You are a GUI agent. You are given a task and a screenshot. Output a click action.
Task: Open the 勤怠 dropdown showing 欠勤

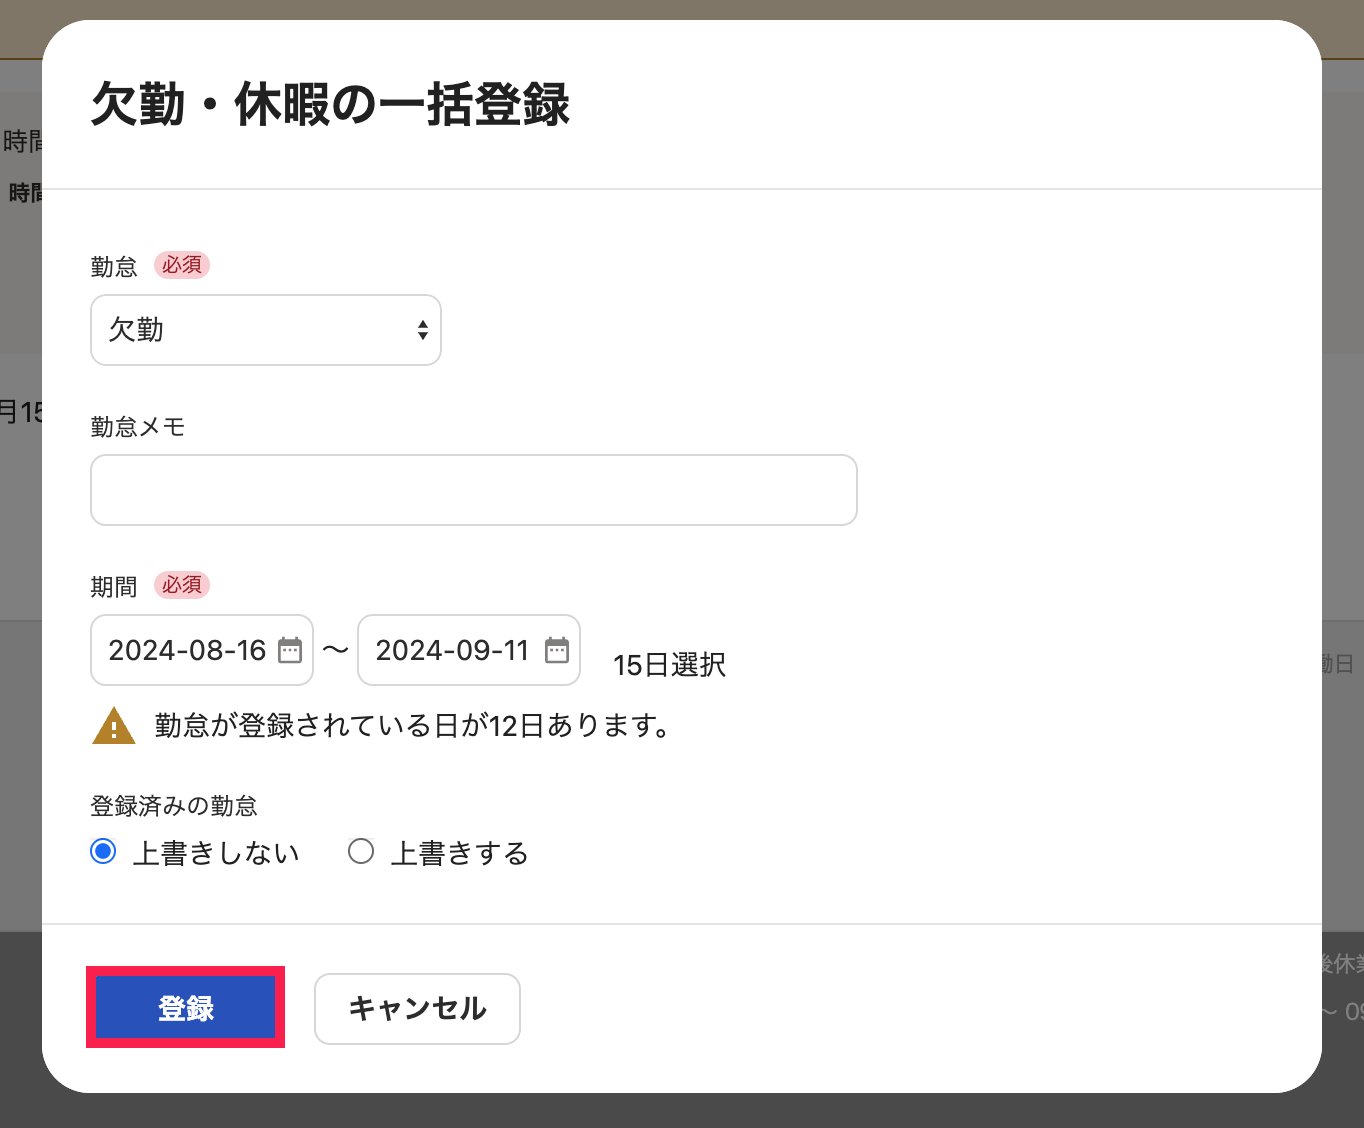[x=266, y=330]
